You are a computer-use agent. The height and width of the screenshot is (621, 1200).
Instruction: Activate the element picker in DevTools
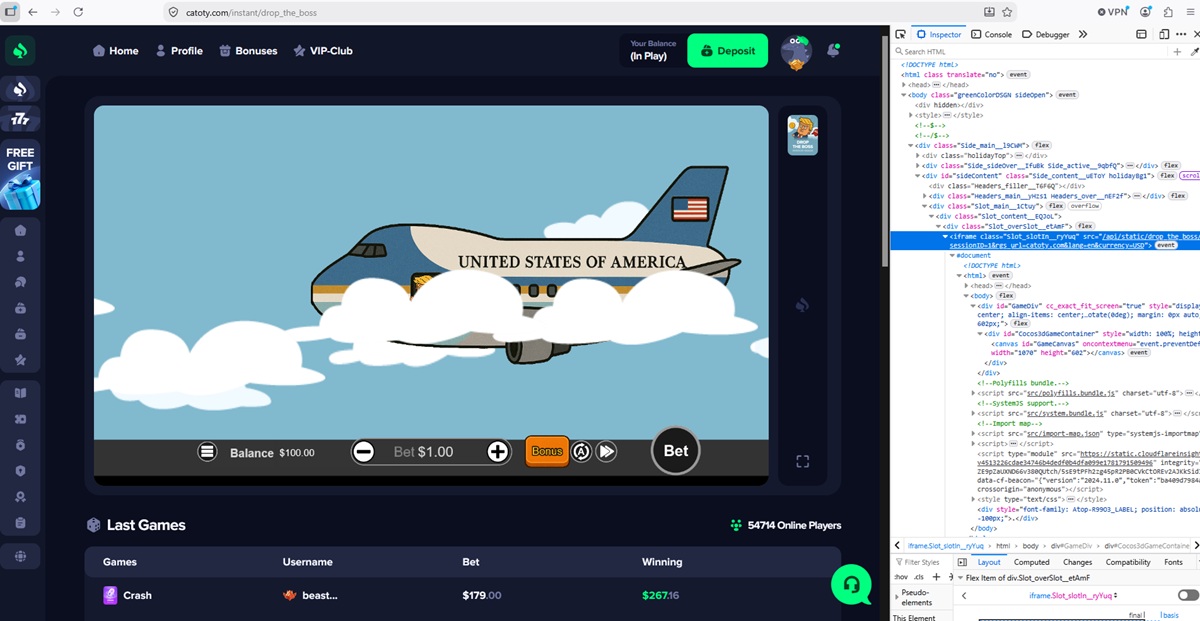pyautogui.click(x=901, y=34)
